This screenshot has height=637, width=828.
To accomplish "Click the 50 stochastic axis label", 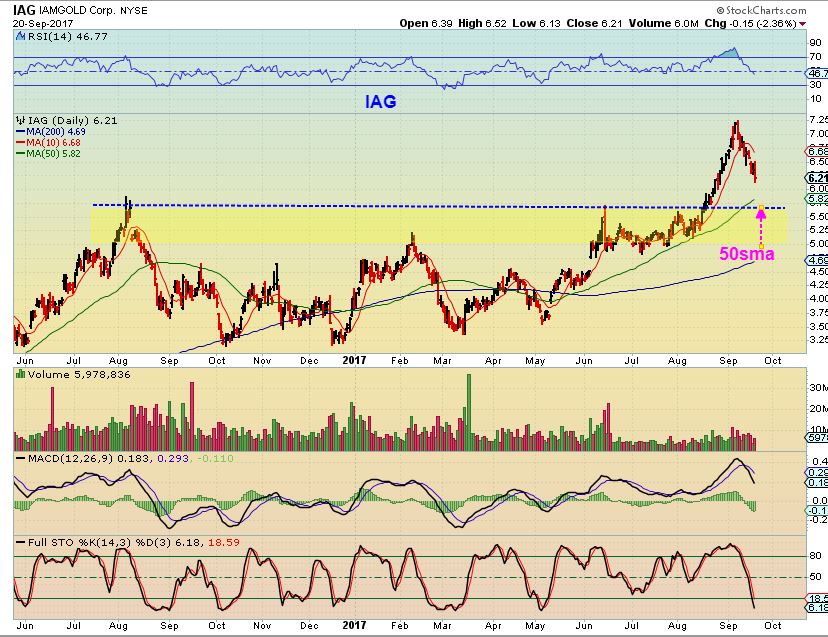I will 815,576.
